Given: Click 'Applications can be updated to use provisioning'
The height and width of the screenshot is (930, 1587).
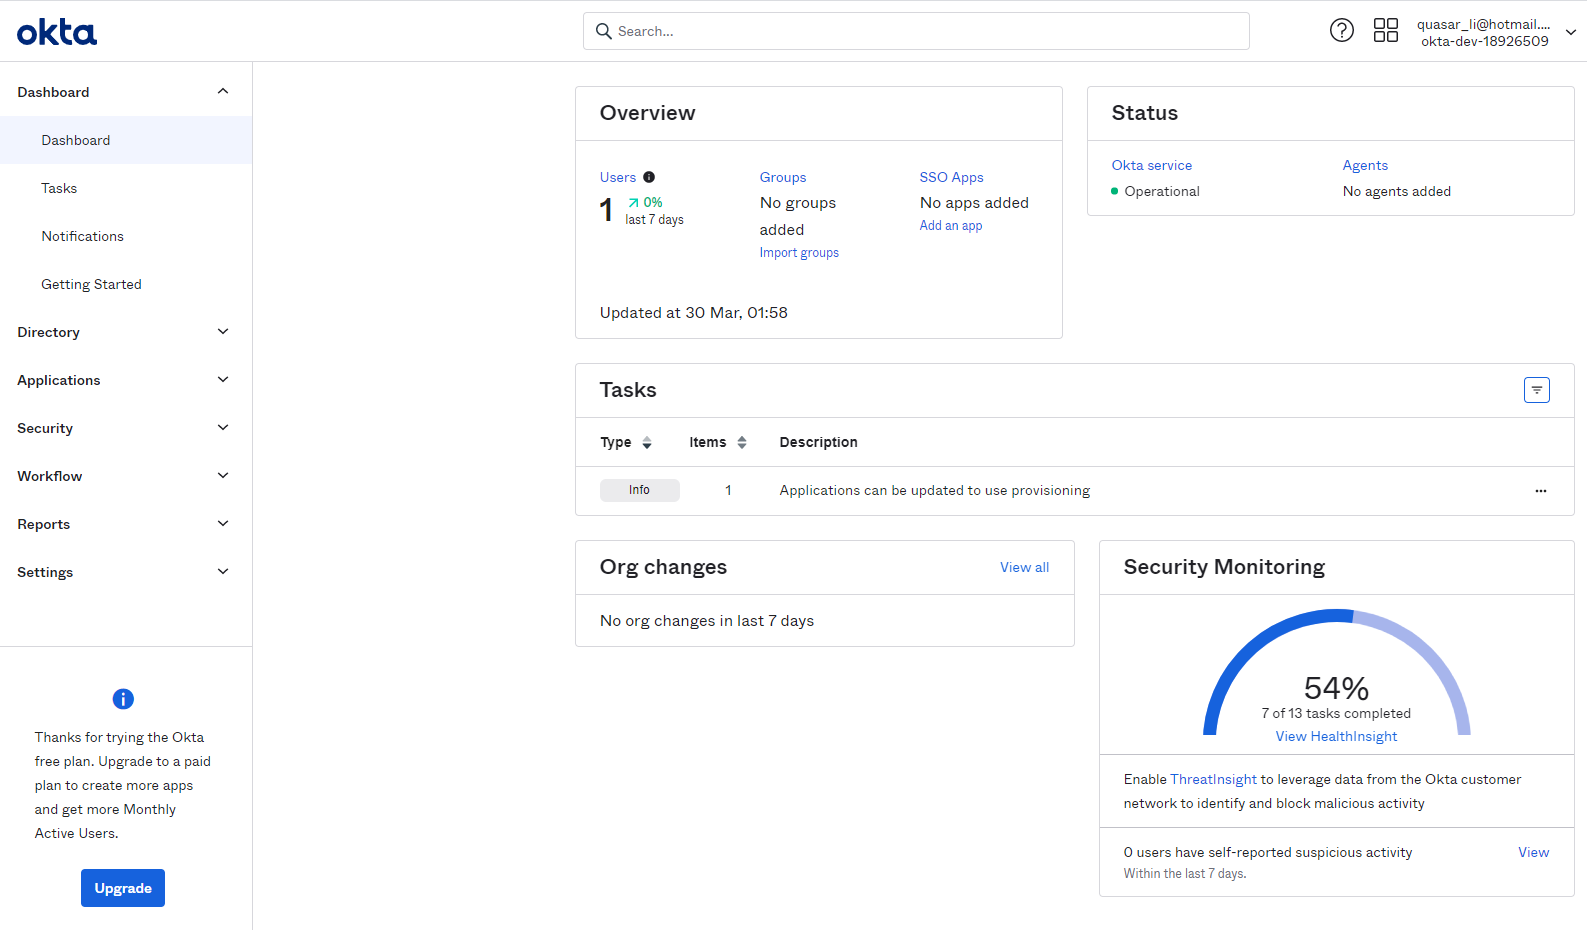Looking at the screenshot, I should click(x=935, y=490).
